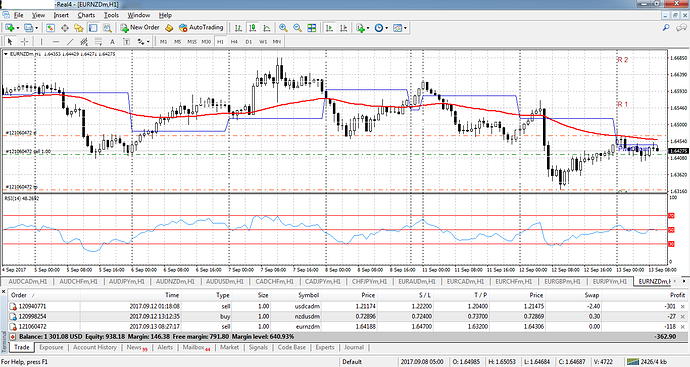Switch timeframe to M15
The width and height of the screenshot is (690, 367).
(192, 42)
